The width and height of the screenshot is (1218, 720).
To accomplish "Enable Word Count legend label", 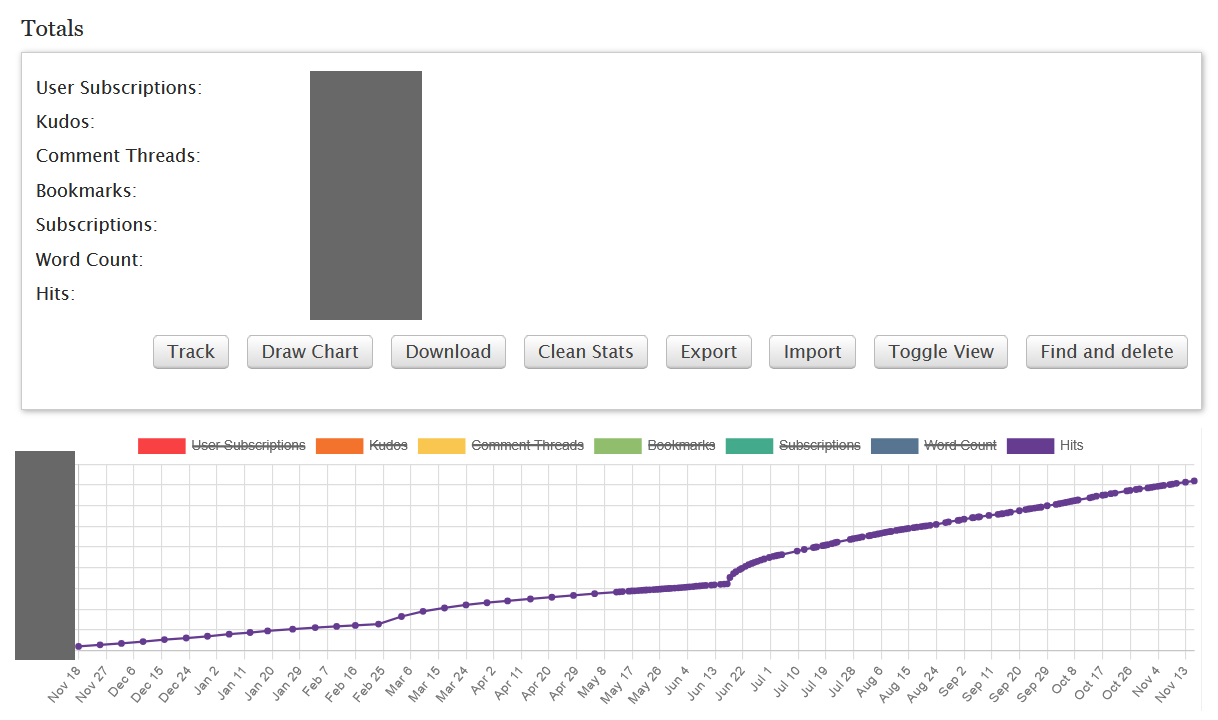I will click(960, 445).
